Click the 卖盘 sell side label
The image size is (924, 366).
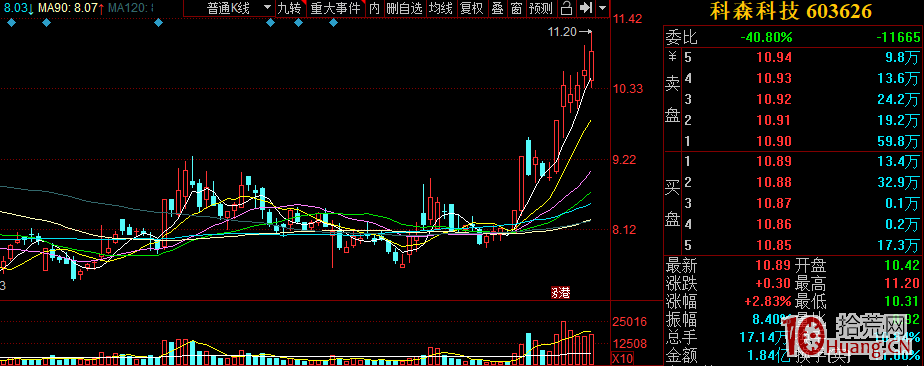pos(673,100)
